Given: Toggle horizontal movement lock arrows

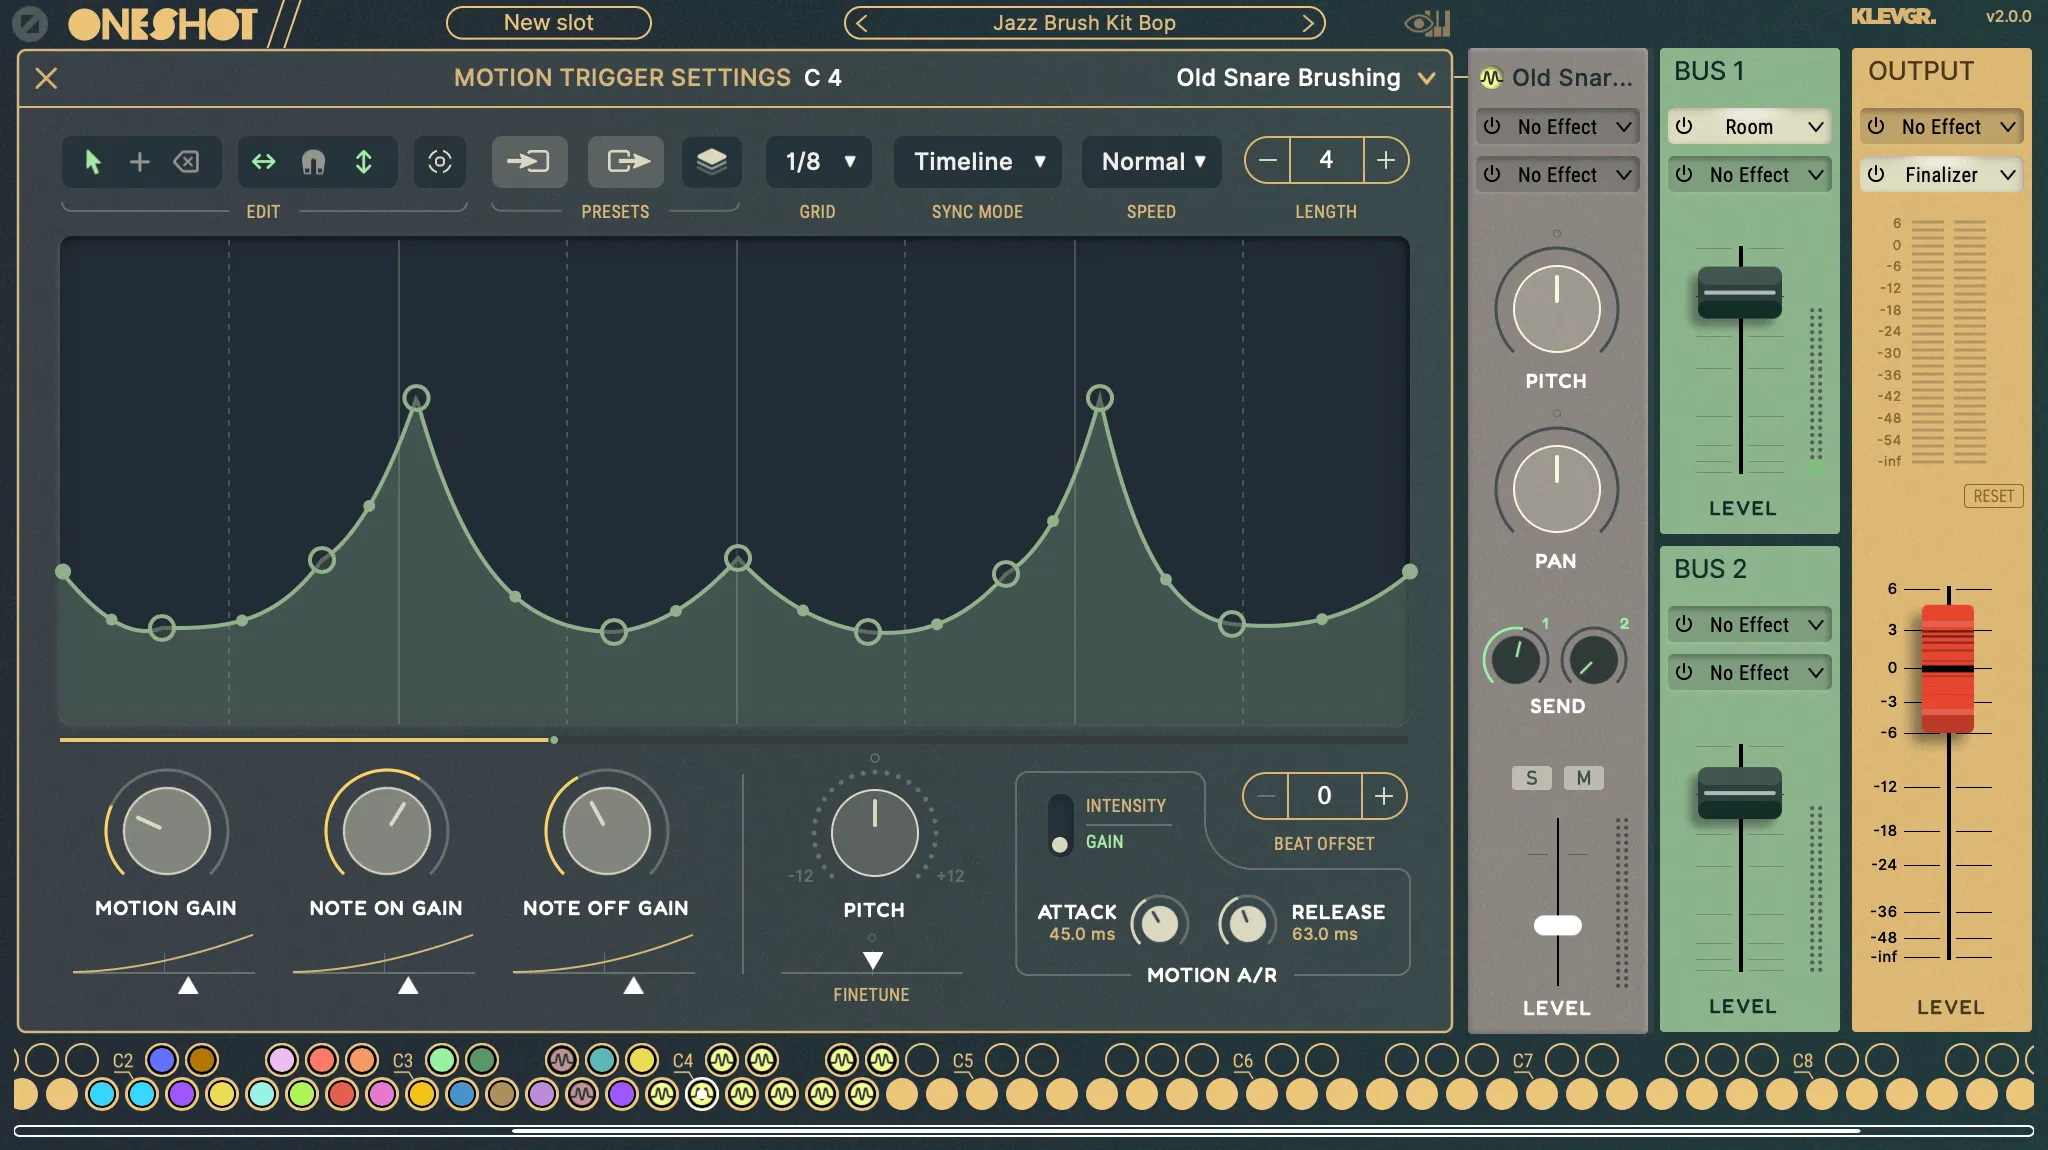Looking at the screenshot, I should pyautogui.click(x=263, y=162).
